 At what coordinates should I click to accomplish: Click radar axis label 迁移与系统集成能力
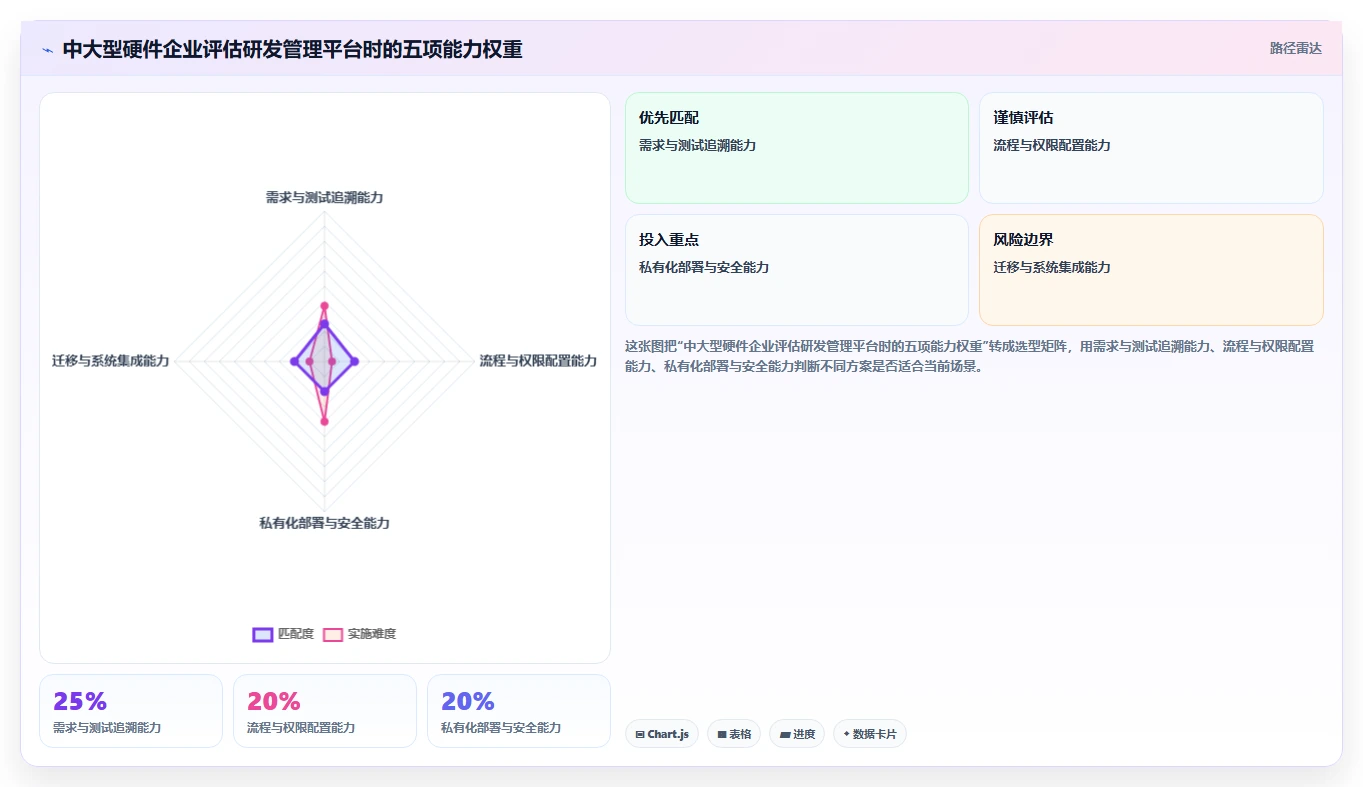coord(111,360)
